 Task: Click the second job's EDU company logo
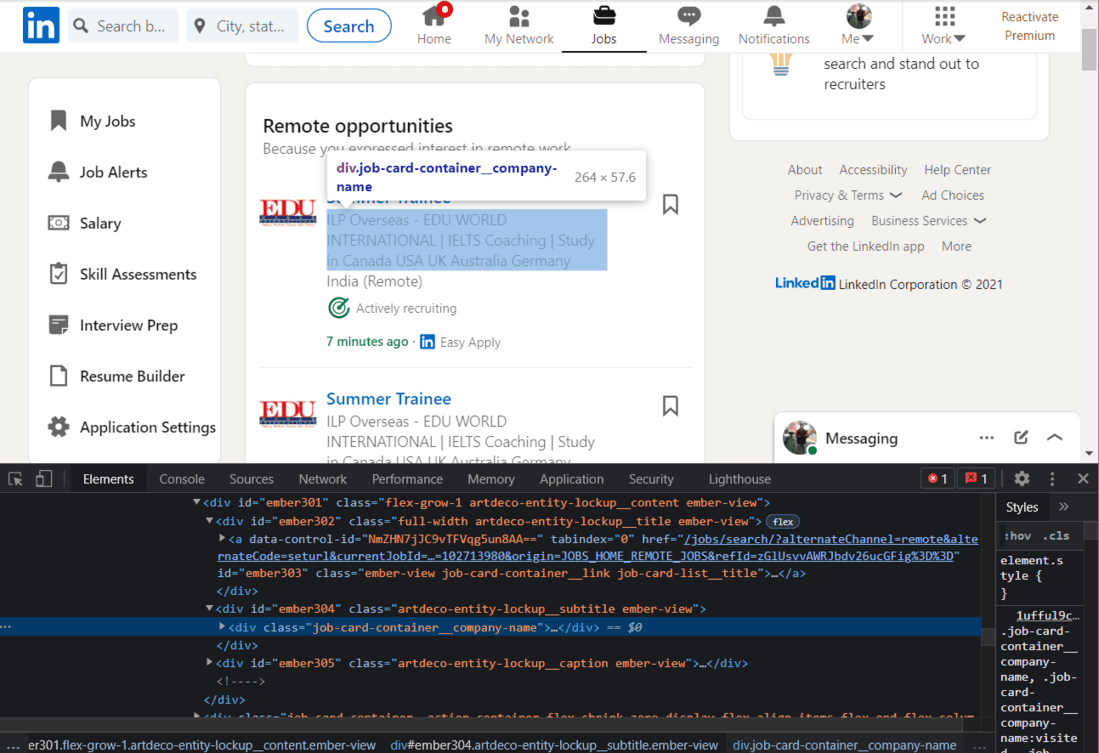pos(288,413)
